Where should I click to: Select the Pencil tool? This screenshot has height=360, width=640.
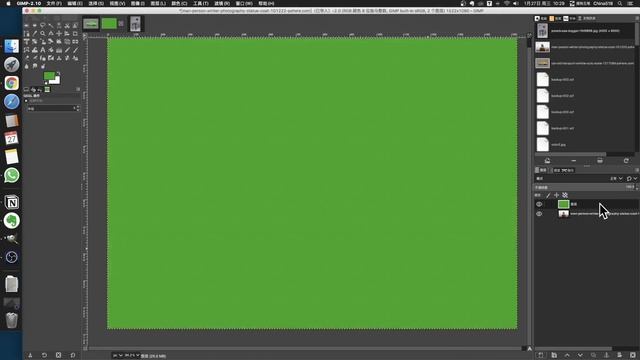(x=67, y=50)
